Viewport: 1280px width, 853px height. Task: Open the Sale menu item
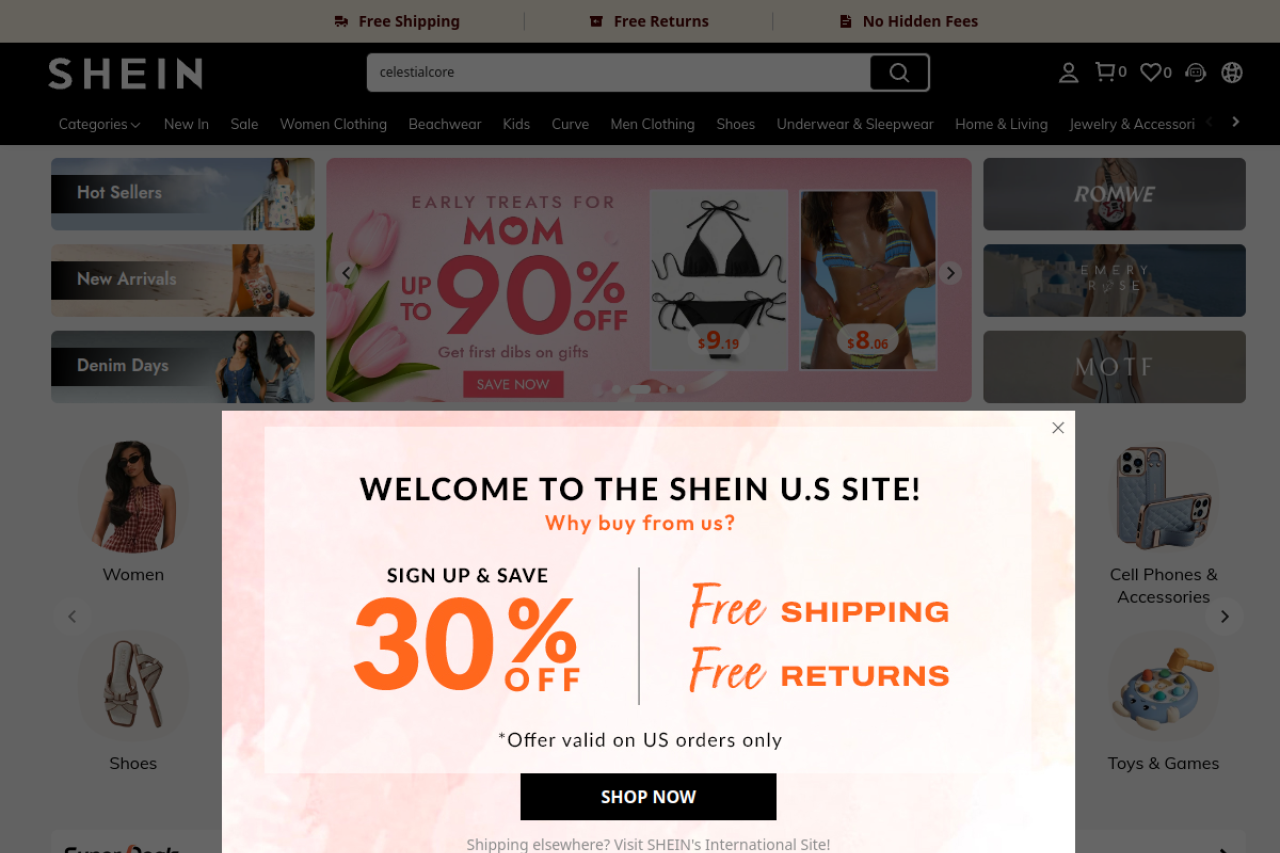(244, 124)
